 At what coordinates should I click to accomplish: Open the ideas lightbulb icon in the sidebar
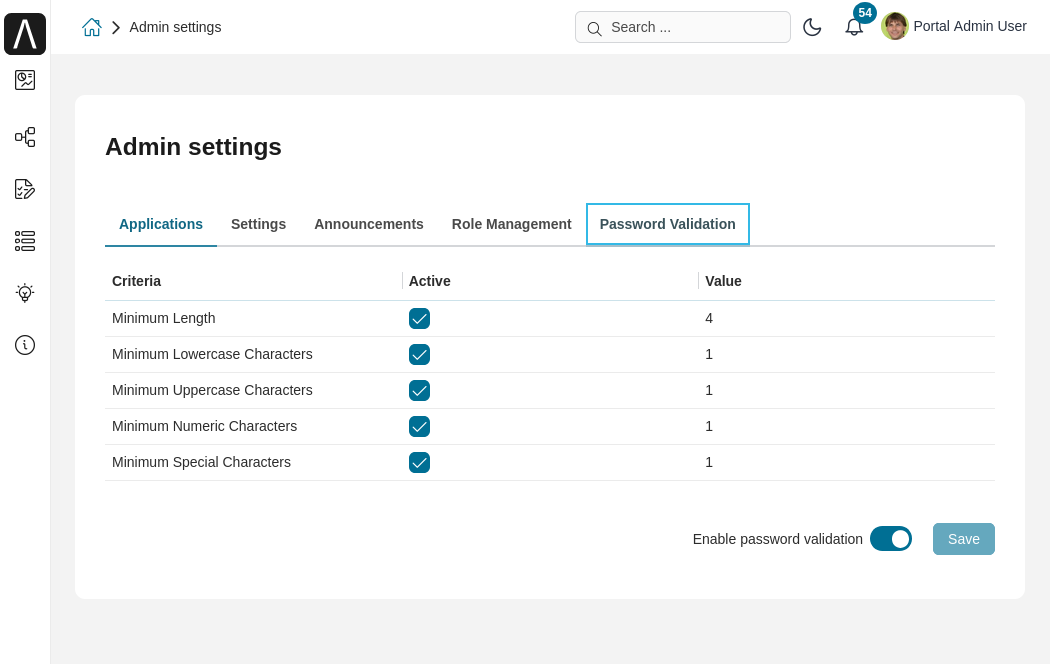click(25, 293)
